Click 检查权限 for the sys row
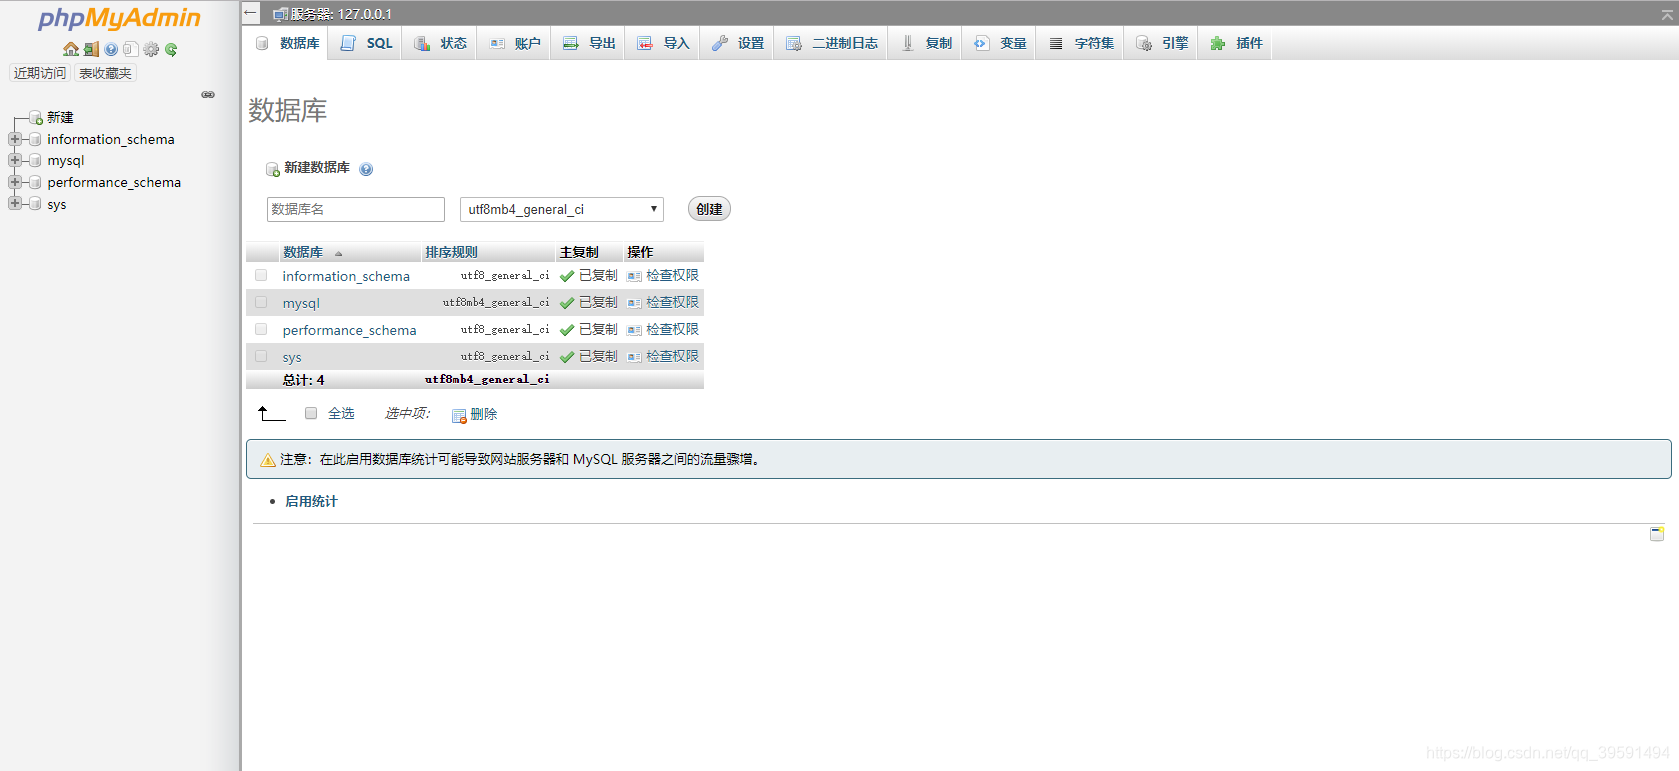This screenshot has width=1679, height=771. pos(672,356)
